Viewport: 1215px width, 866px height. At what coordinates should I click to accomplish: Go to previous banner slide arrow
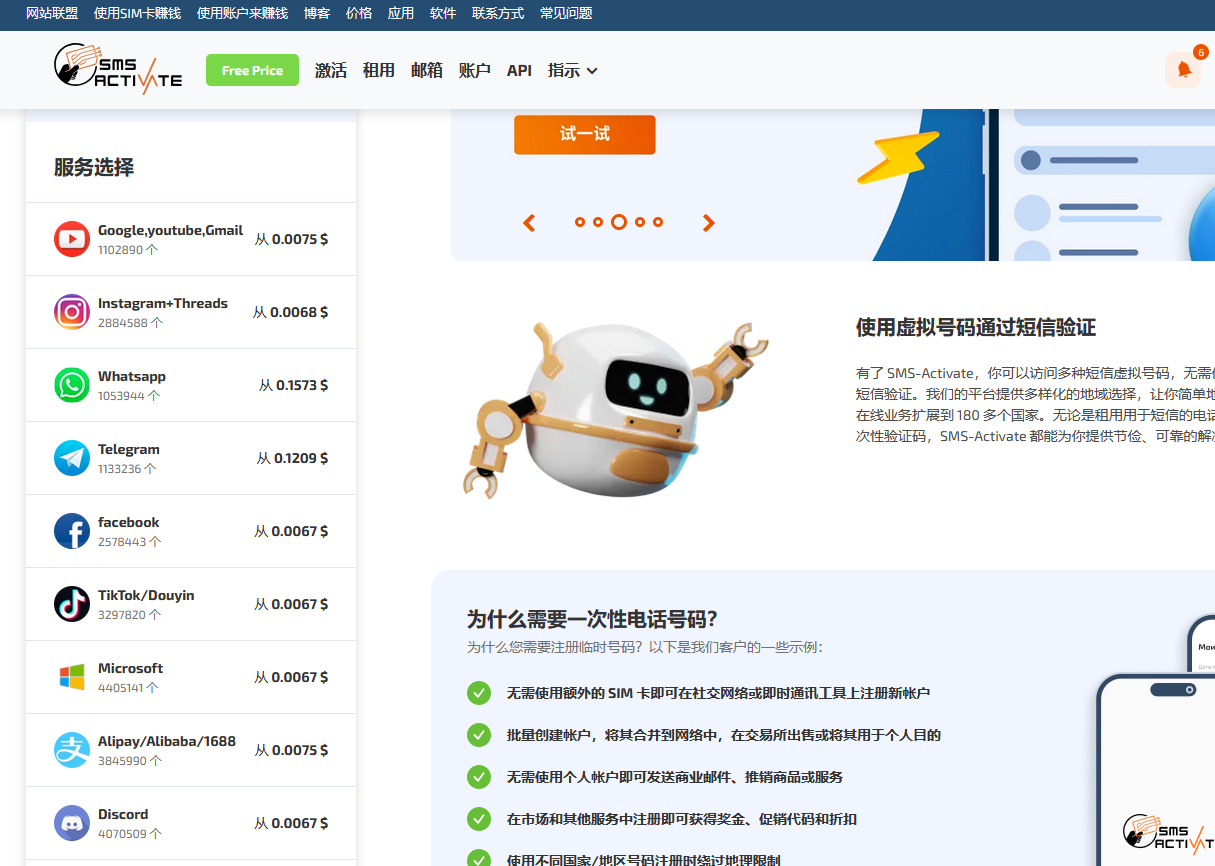point(529,223)
